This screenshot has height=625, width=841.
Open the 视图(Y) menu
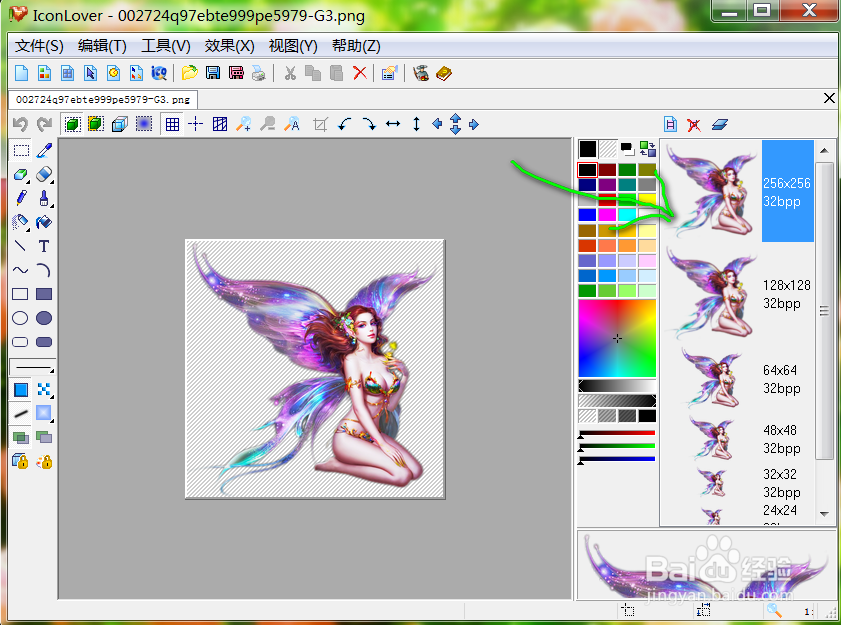click(293, 46)
